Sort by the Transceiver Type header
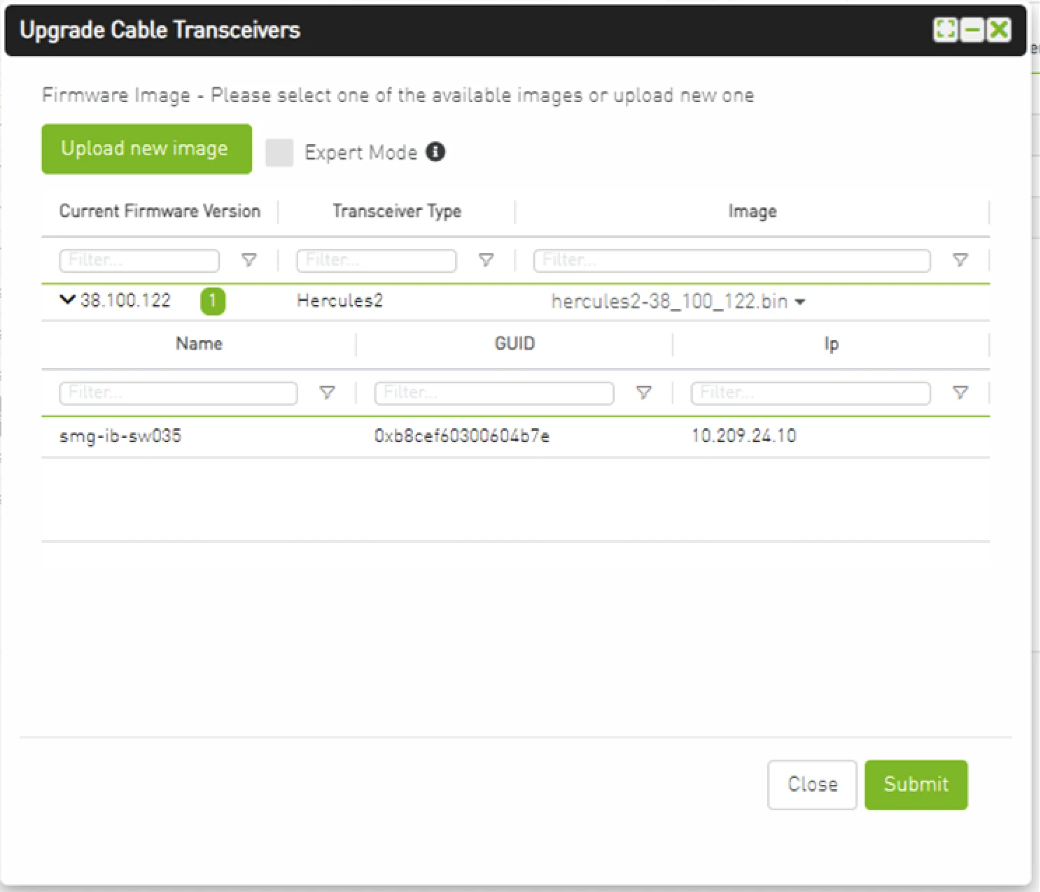This screenshot has width=1040, height=892. click(397, 211)
